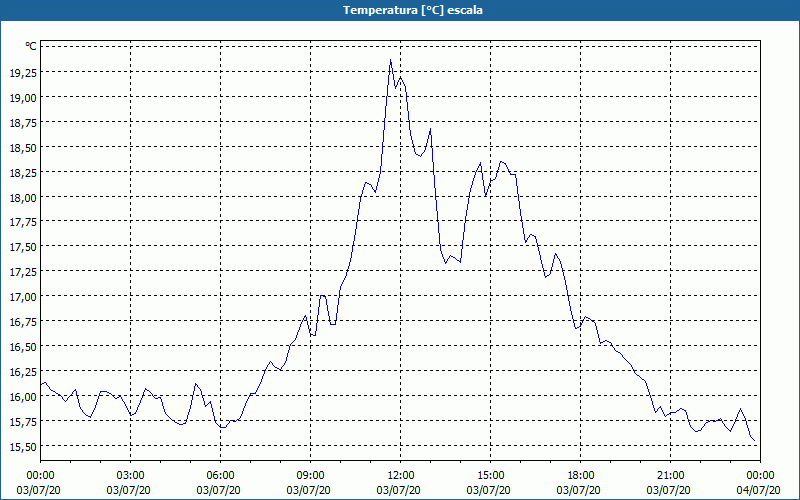Click the 18,25 y-axis label
The image size is (800, 500).
coord(23,172)
